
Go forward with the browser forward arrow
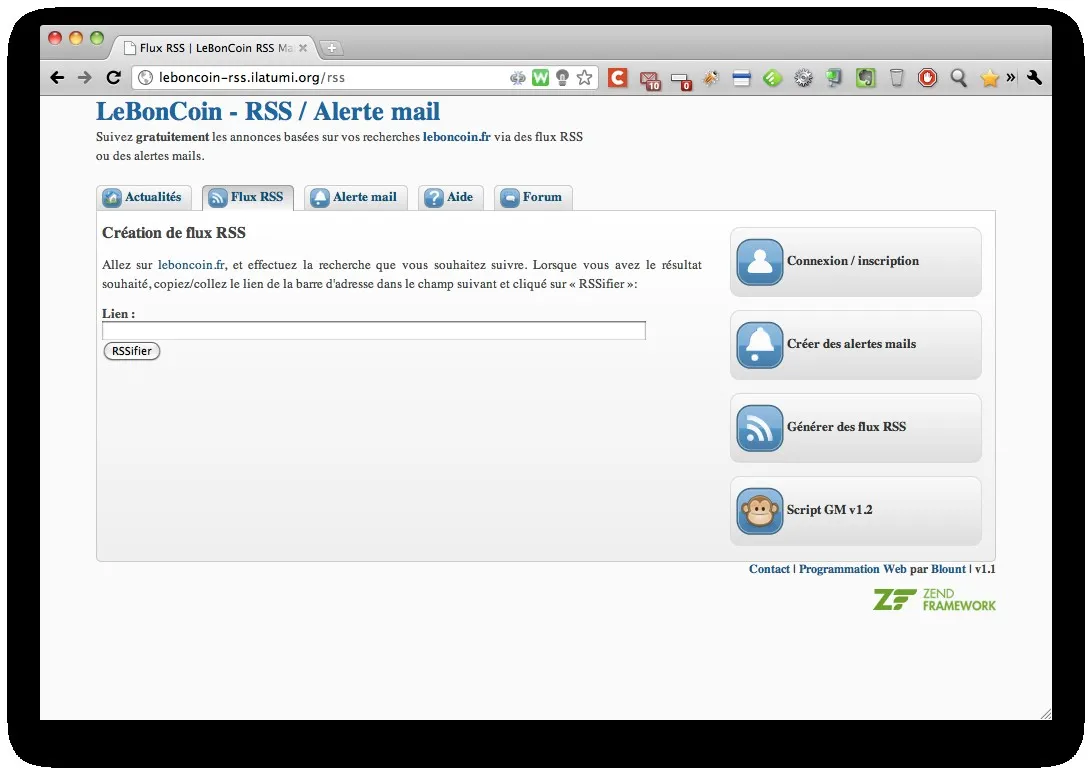84,77
